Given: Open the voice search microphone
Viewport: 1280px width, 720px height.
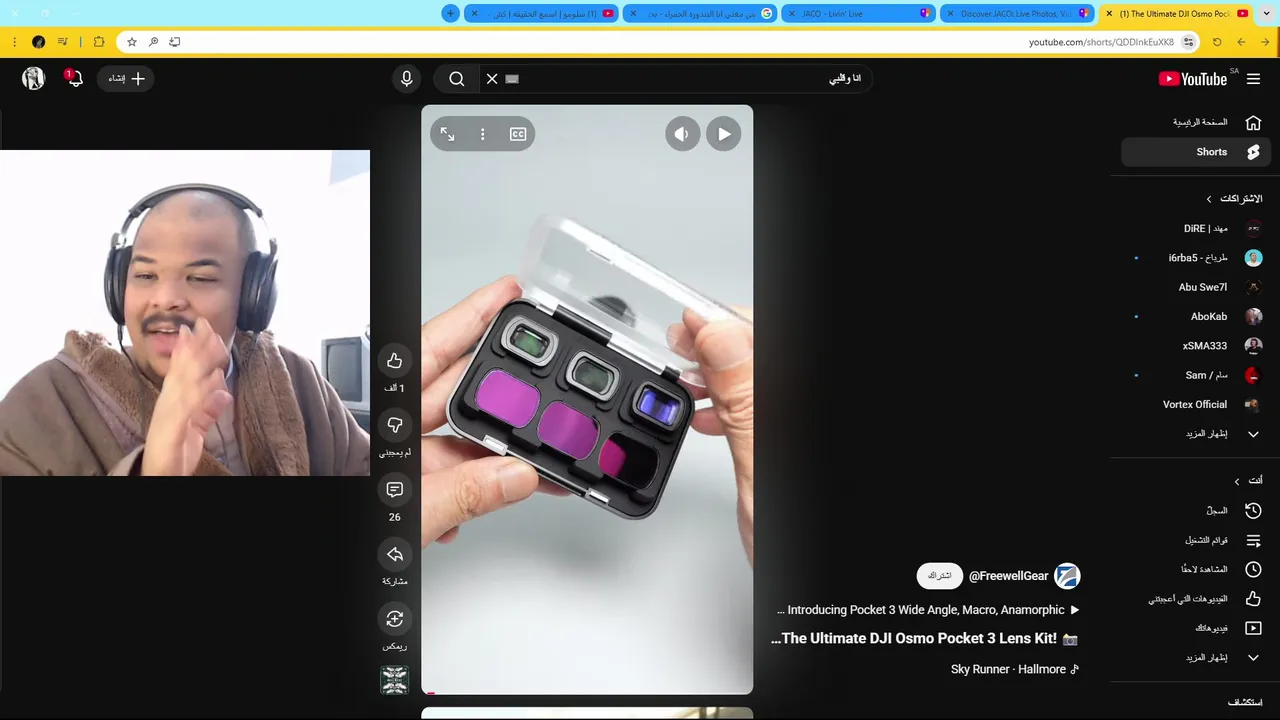Looking at the screenshot, I should click(406, 79).
